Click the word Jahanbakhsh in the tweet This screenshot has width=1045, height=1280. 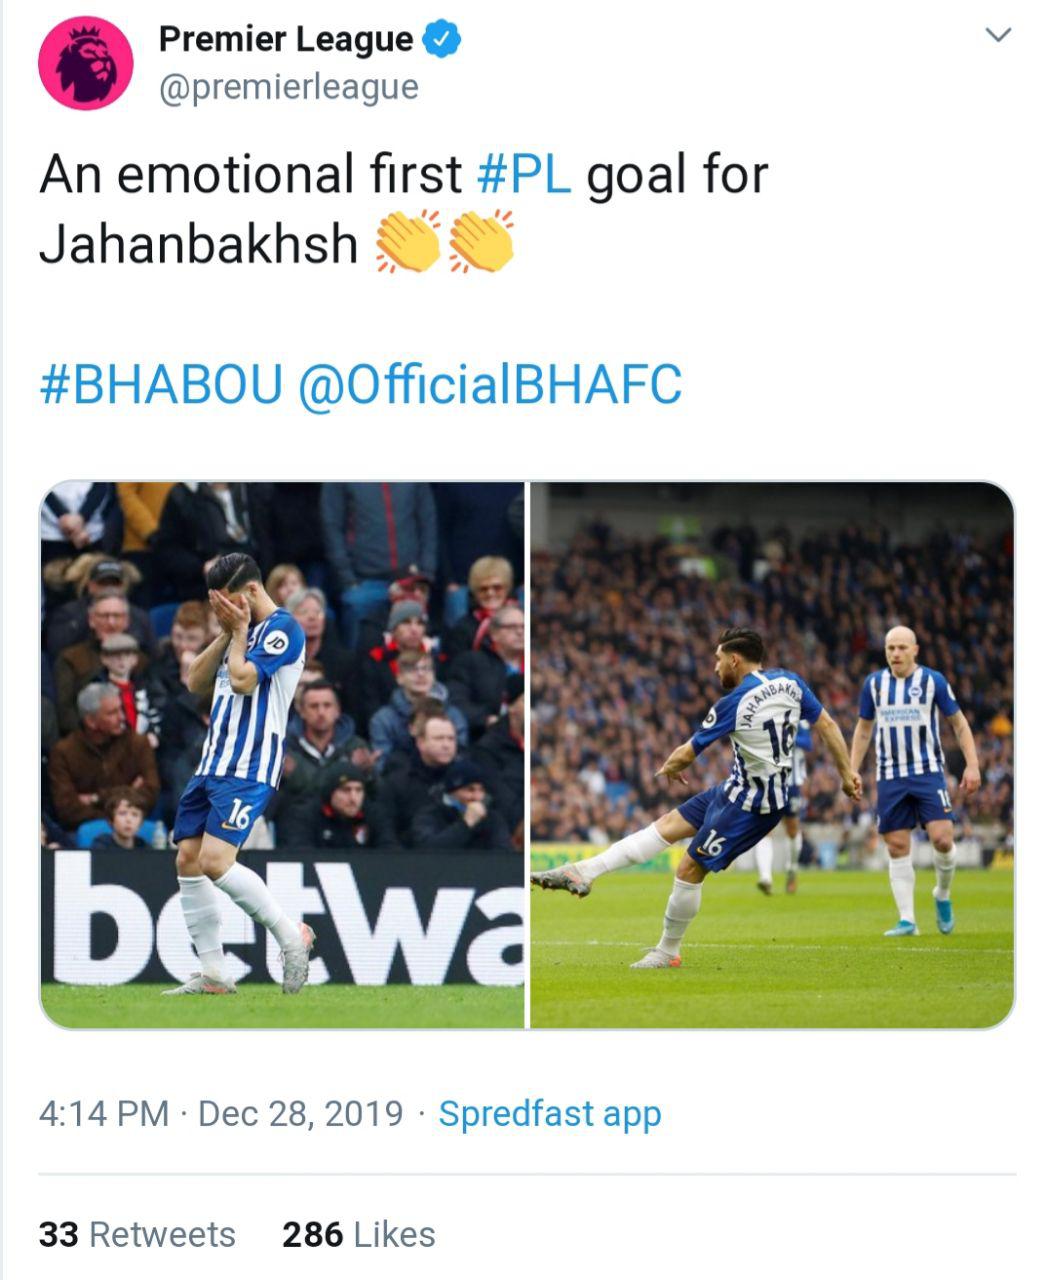(198, 244)
